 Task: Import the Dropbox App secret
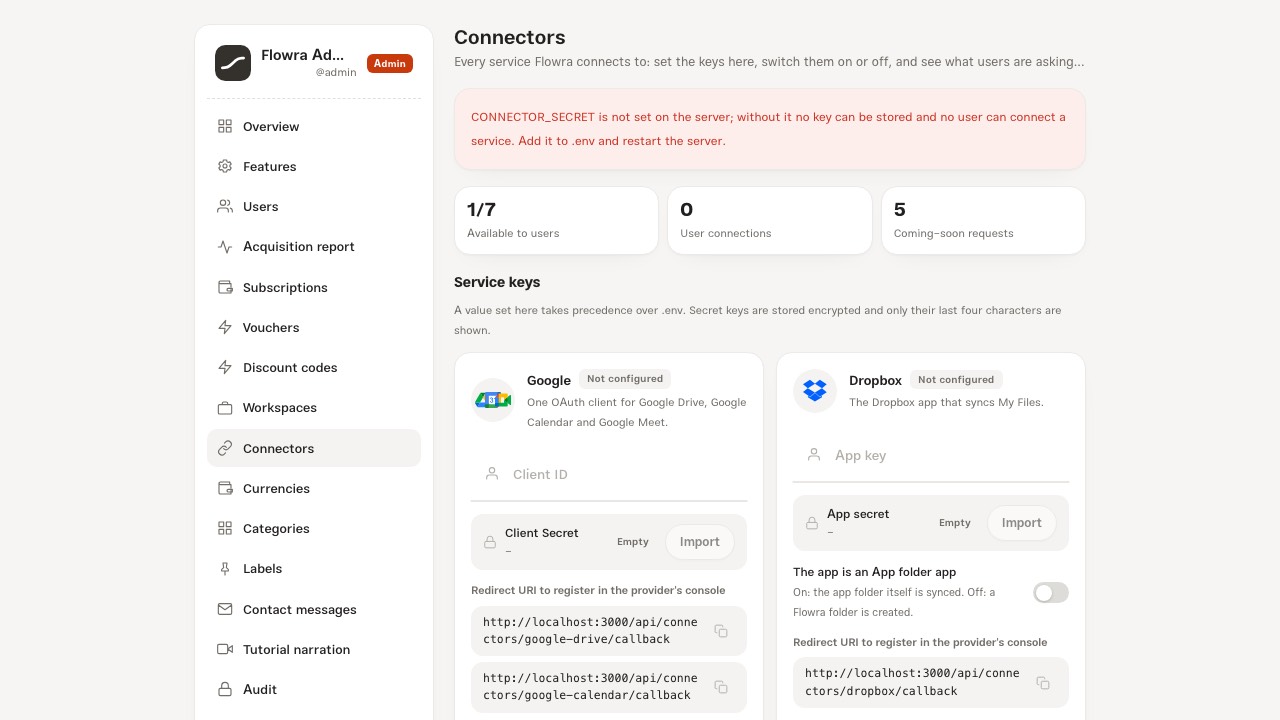[1022, 523]
